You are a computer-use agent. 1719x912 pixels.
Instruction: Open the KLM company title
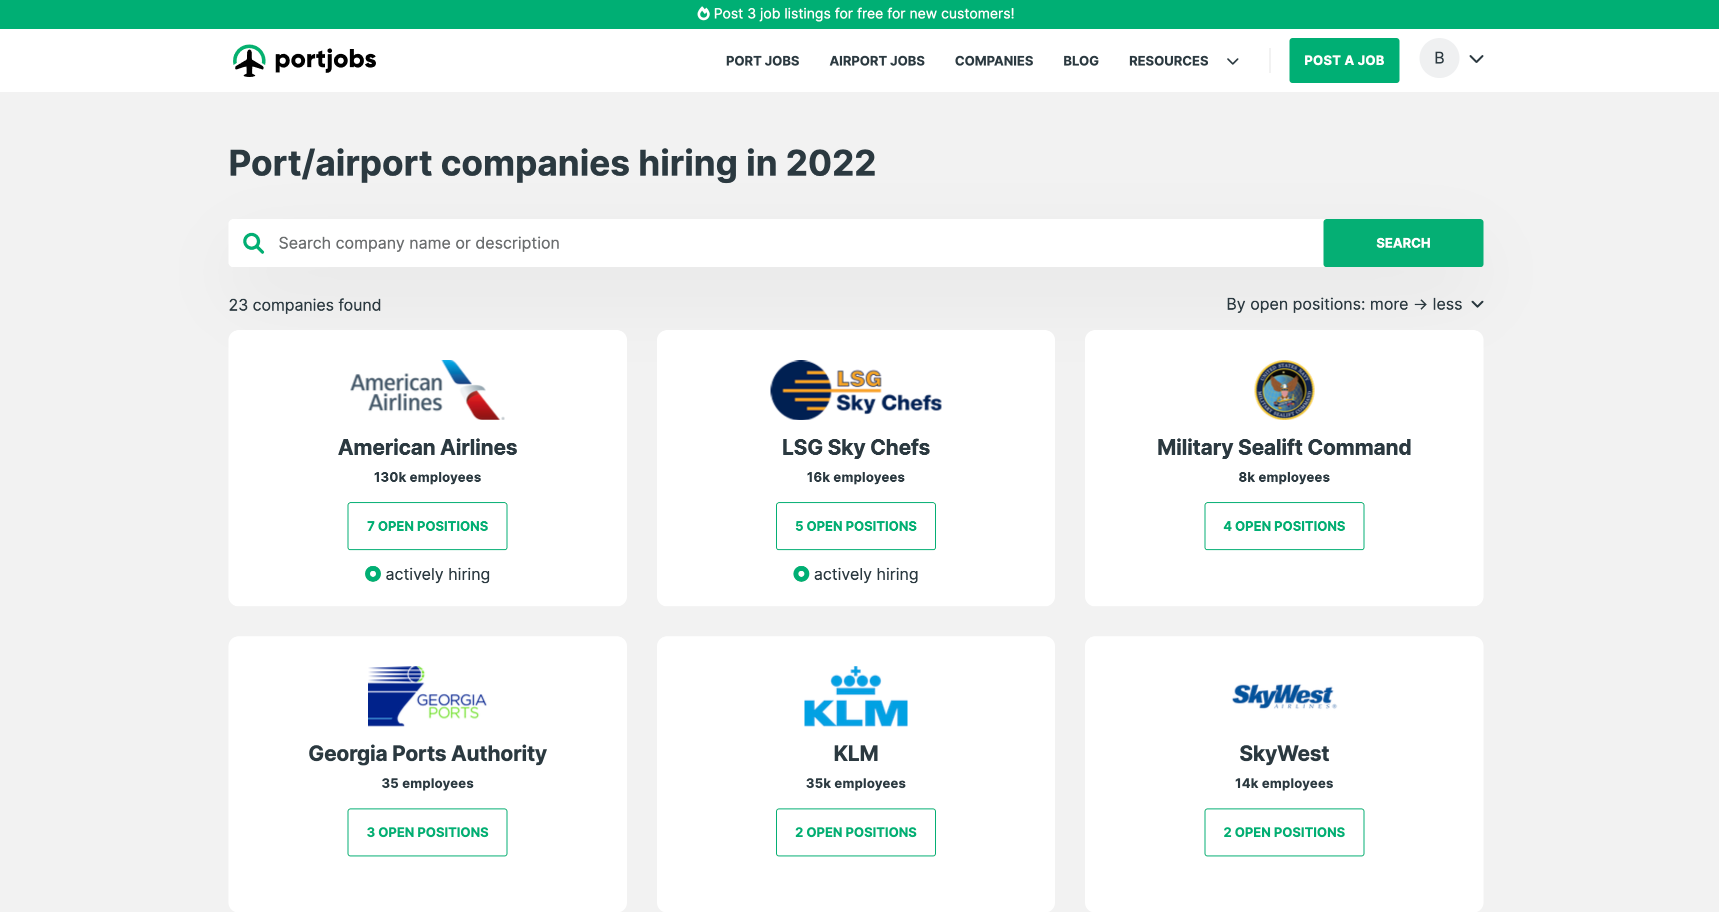[856, 753]
